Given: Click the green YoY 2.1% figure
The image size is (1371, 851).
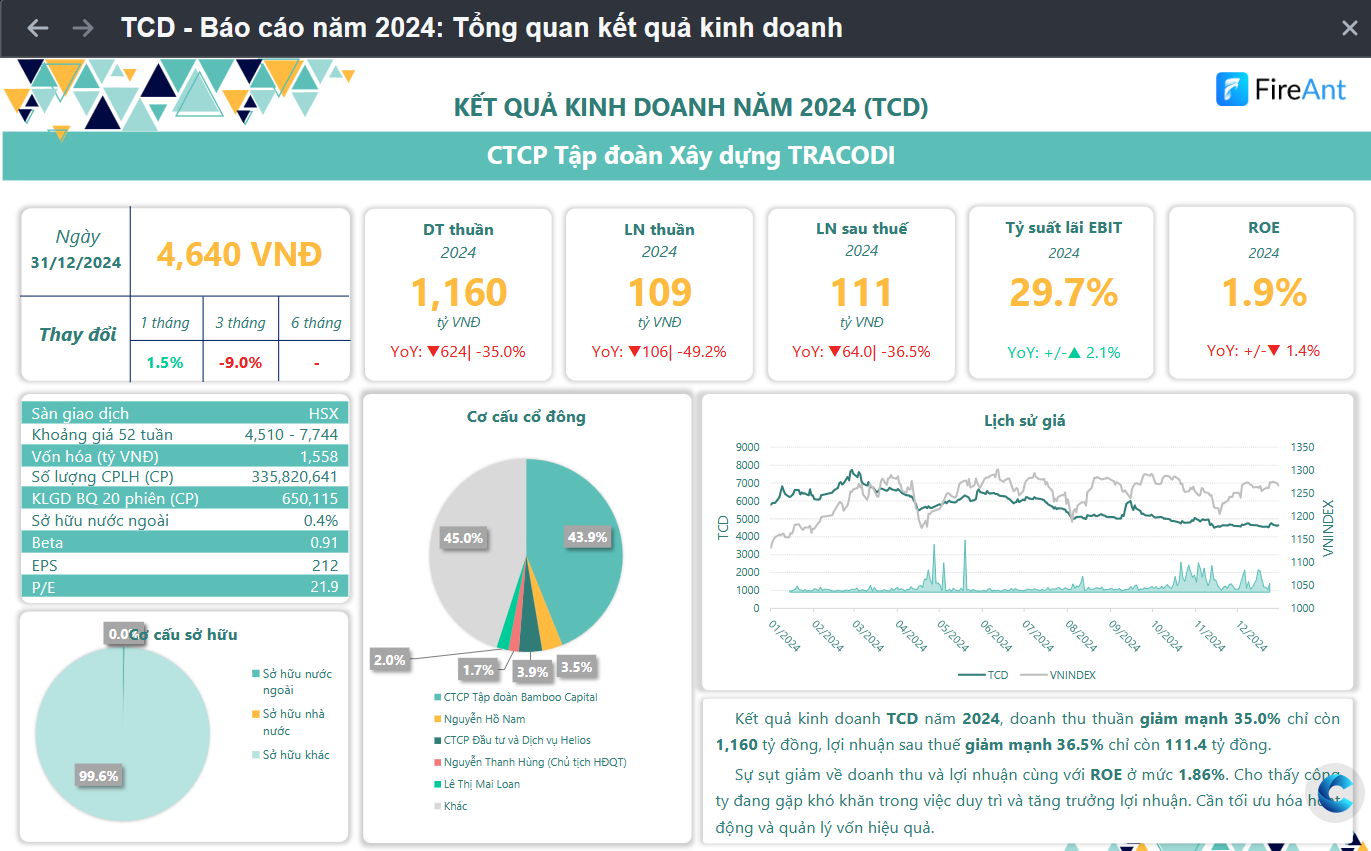Looking at the screenshot, I should (x=1064, y=352).
